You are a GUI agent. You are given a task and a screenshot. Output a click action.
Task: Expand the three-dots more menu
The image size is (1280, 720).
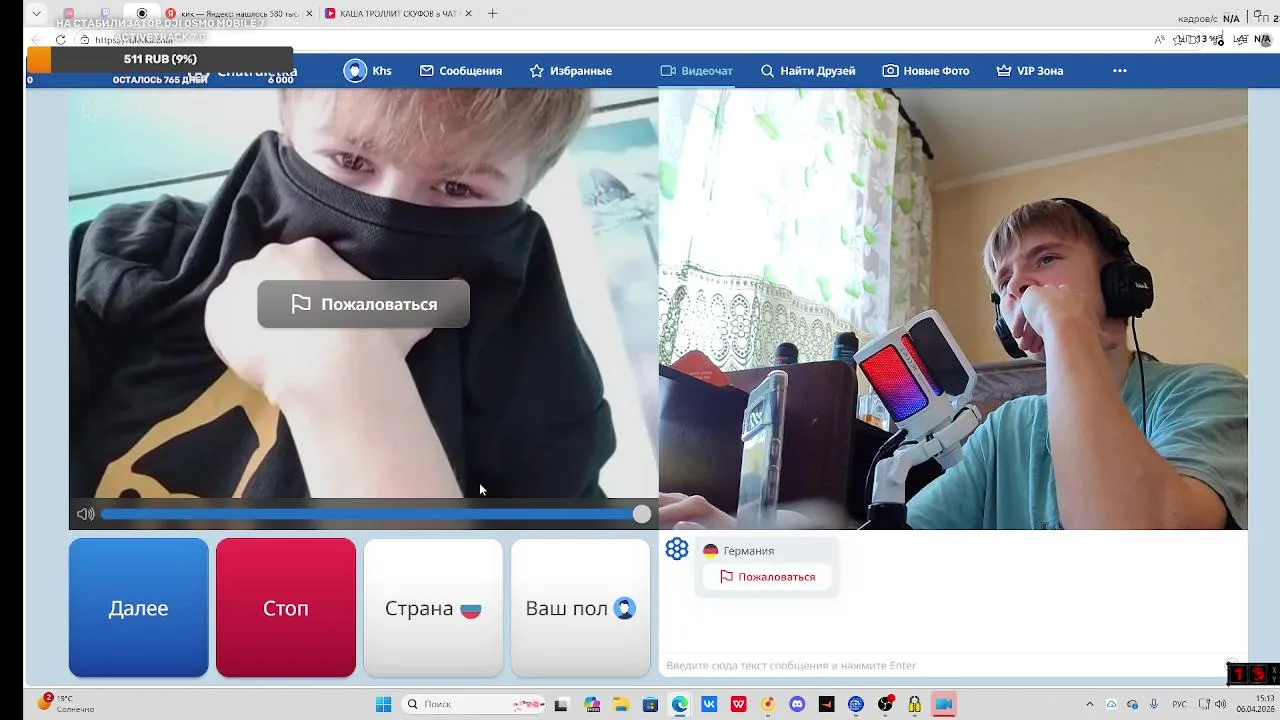tap(1120, 71)
